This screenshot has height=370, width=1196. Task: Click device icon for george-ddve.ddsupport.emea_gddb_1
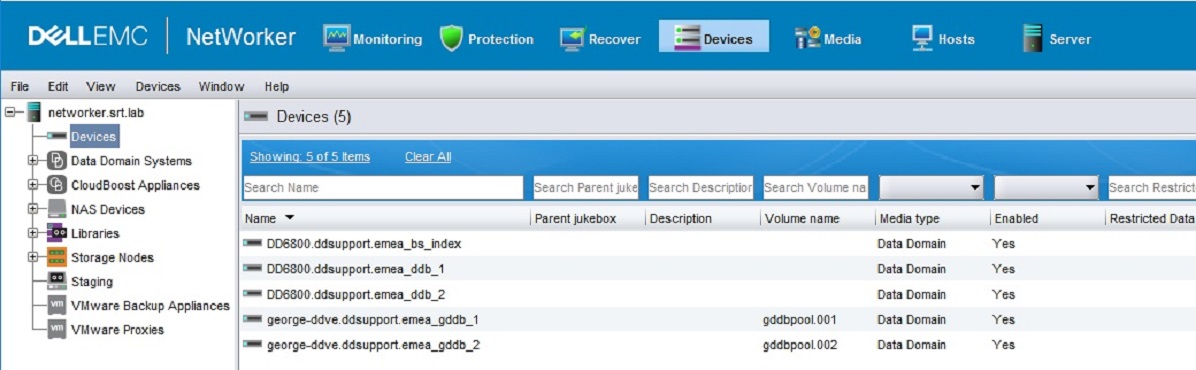[x=252, y=319]
